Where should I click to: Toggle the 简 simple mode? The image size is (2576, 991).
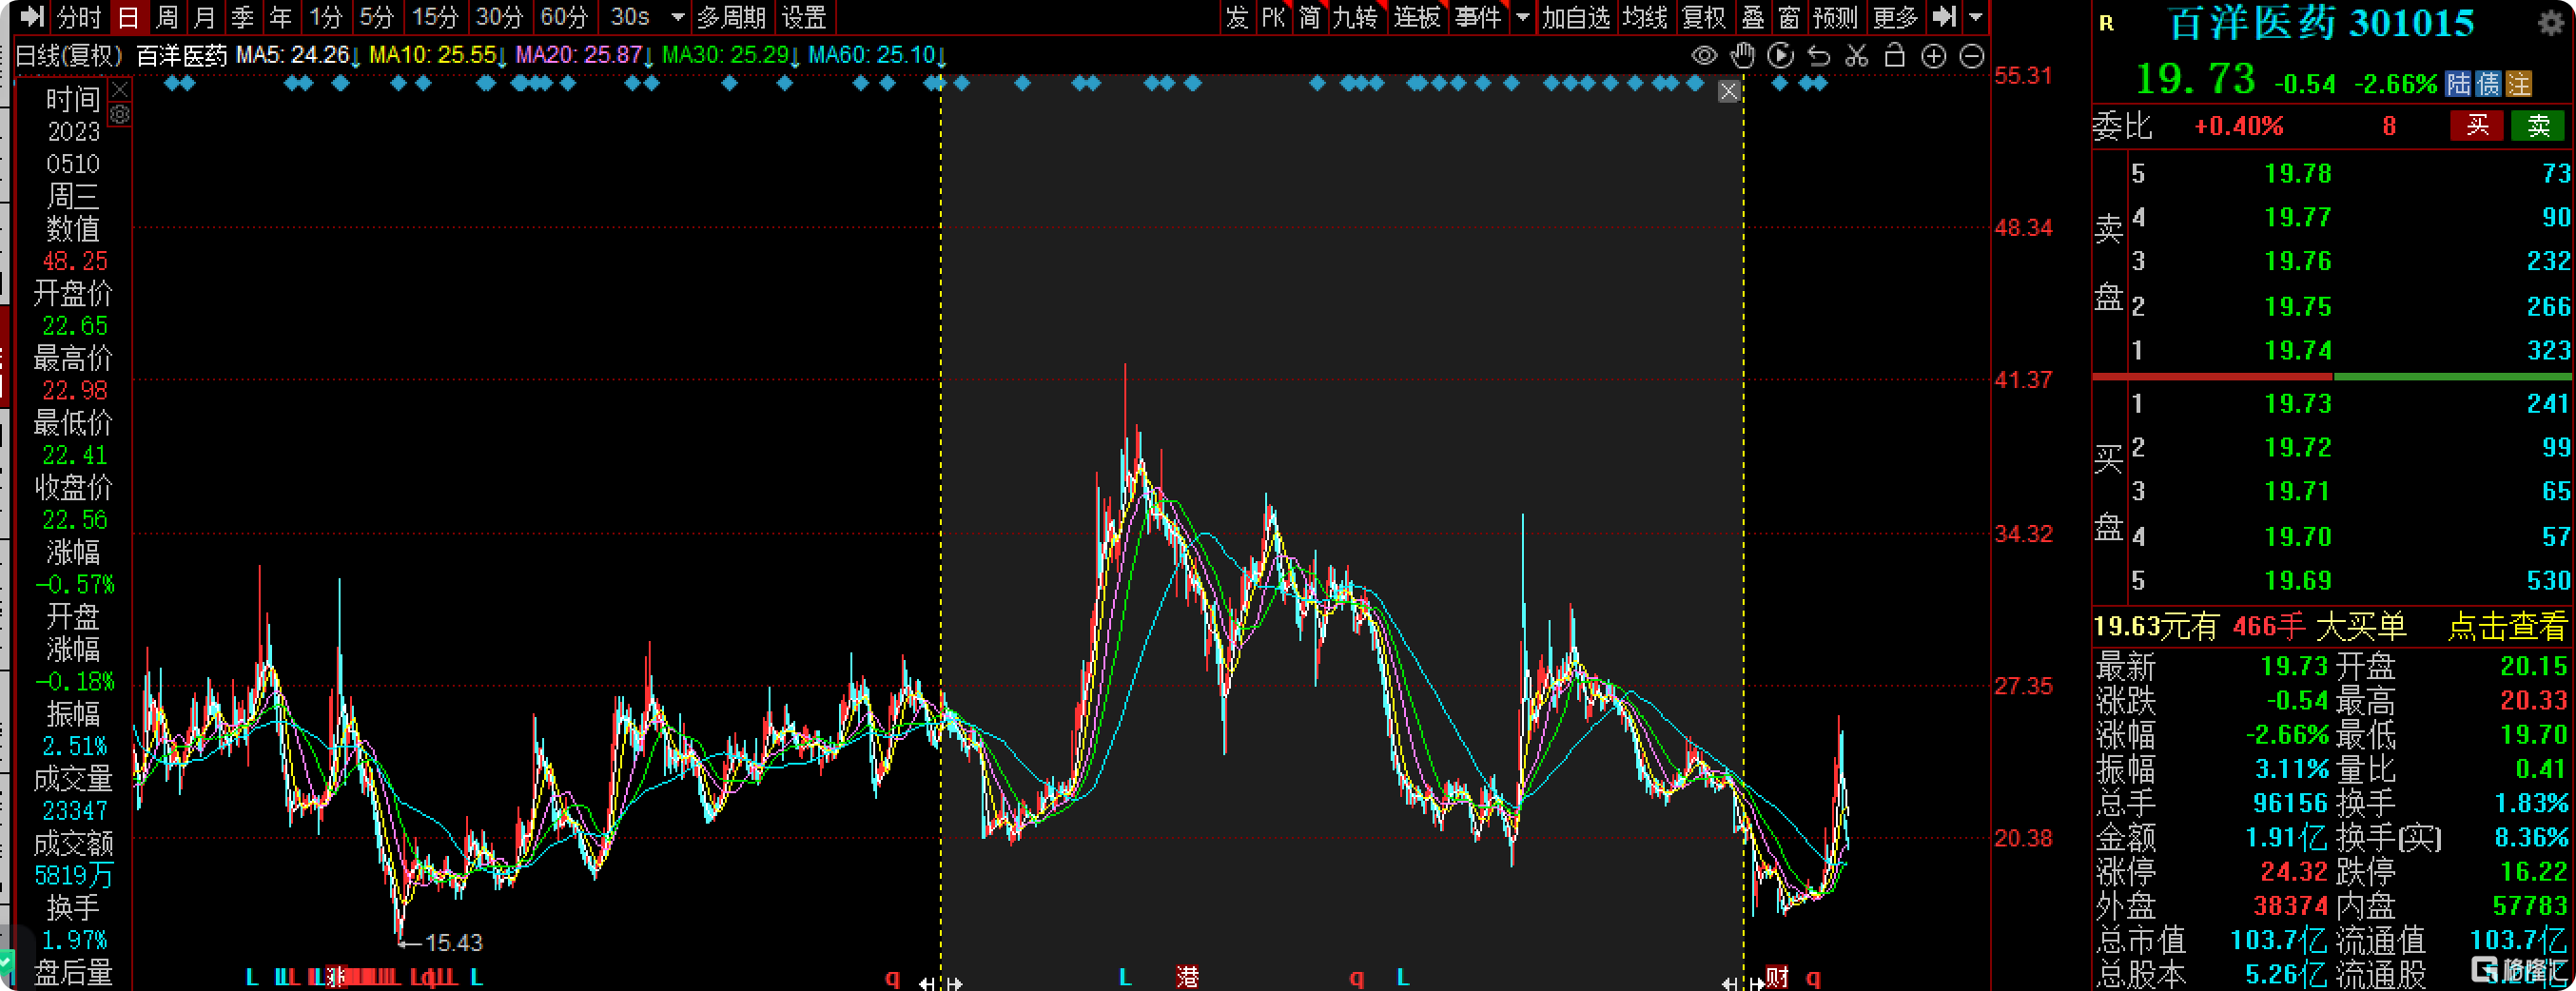[1309, 16]
